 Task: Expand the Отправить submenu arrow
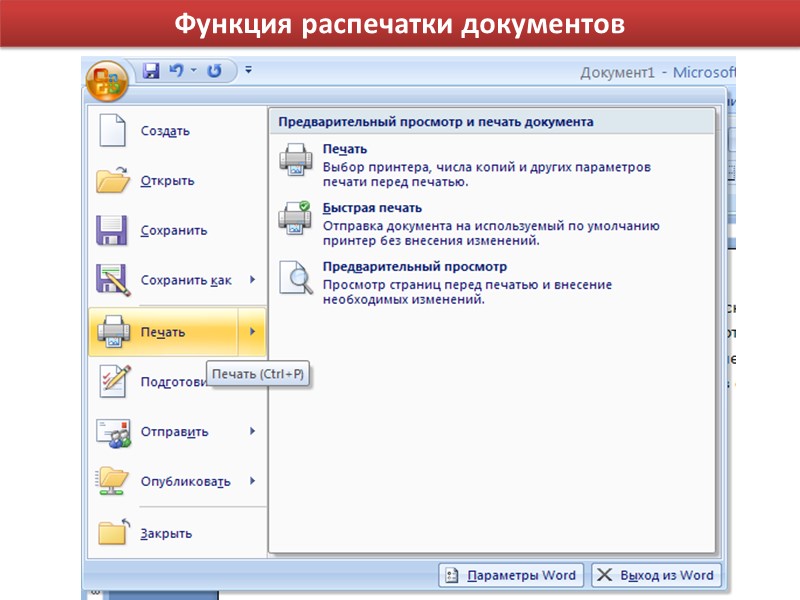click(252, 432)
